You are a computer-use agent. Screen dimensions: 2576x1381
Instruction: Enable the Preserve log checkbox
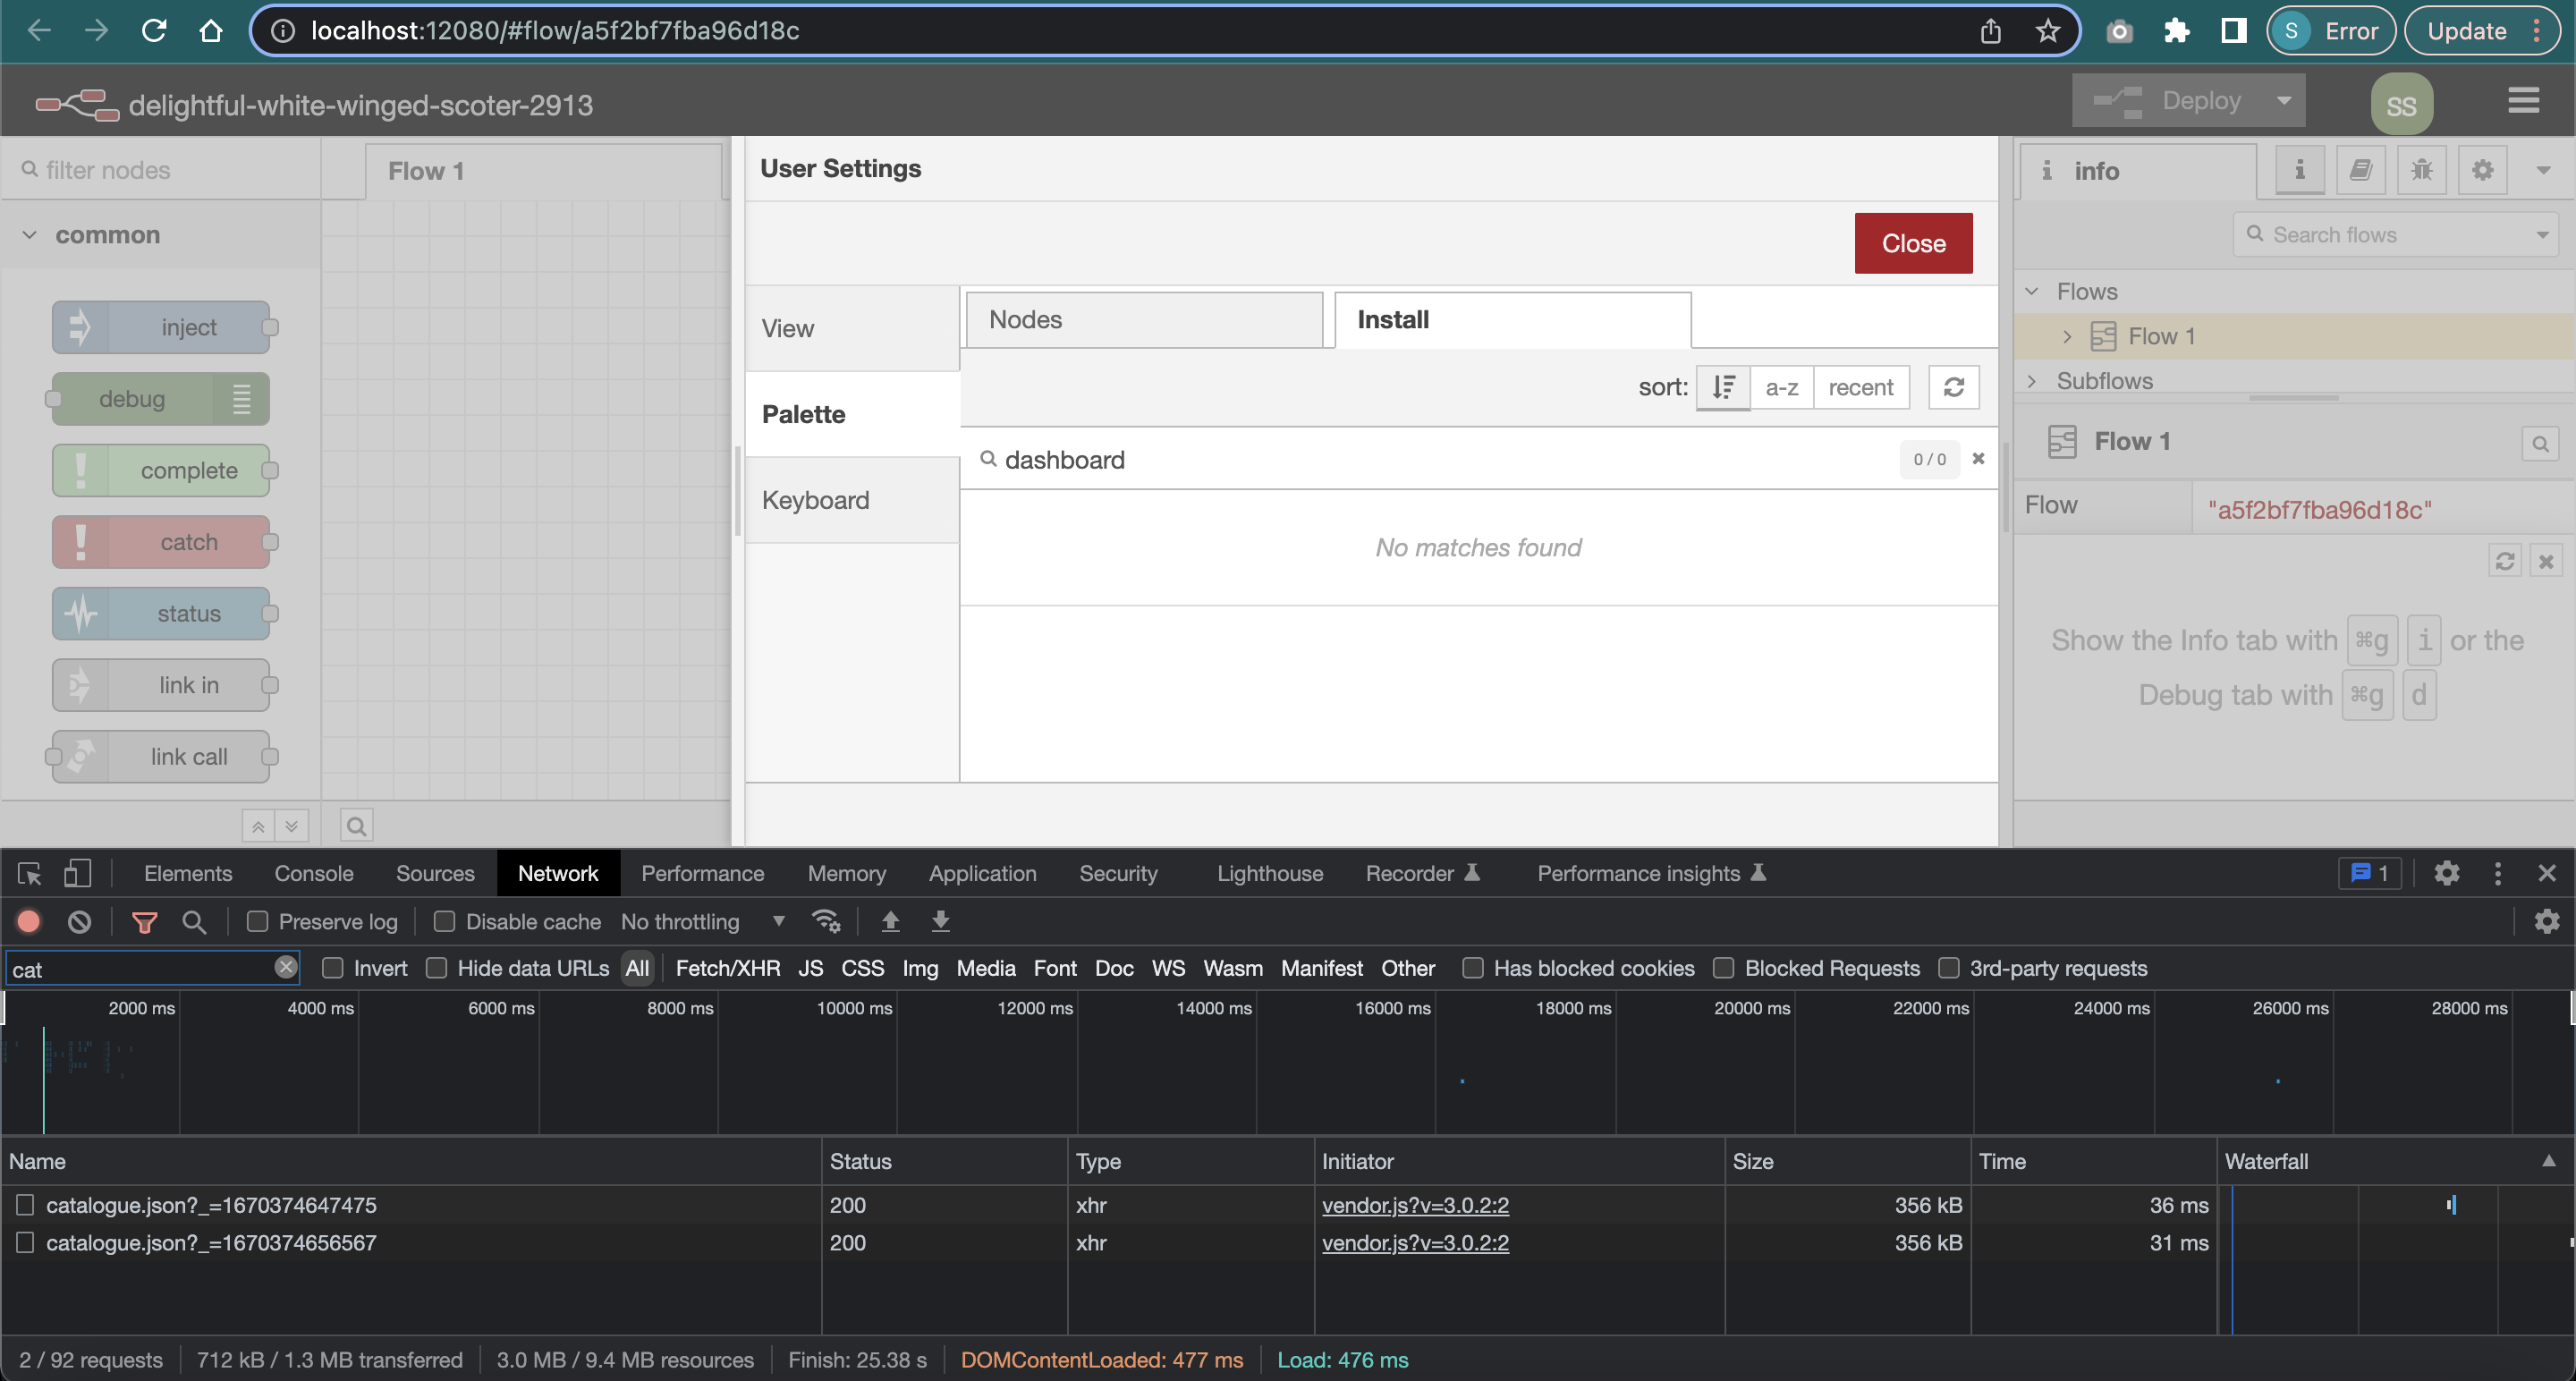click(257, 921)
